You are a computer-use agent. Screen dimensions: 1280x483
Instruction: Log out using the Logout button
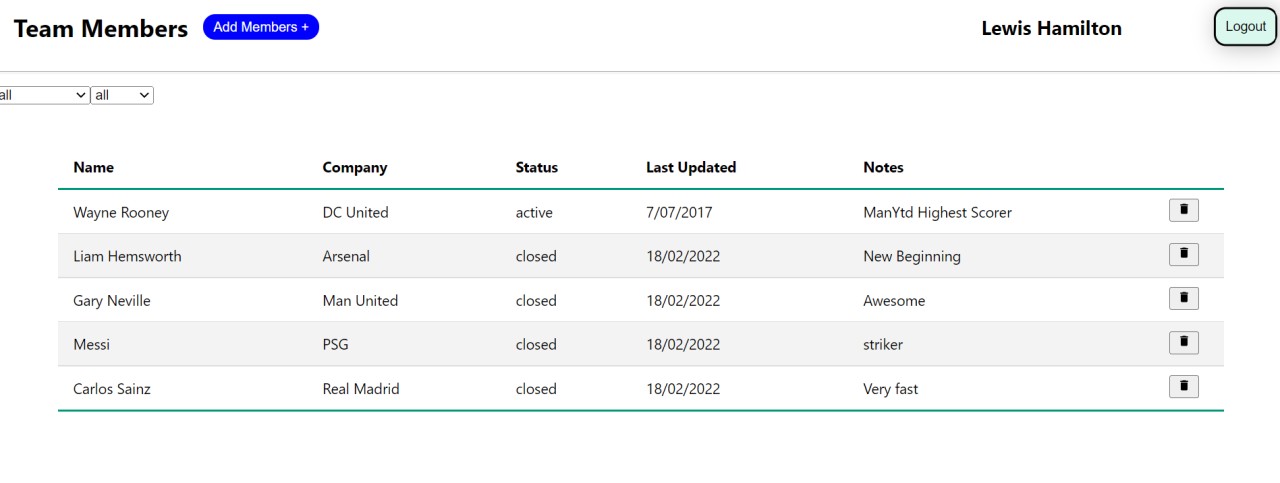[1246, 27]
